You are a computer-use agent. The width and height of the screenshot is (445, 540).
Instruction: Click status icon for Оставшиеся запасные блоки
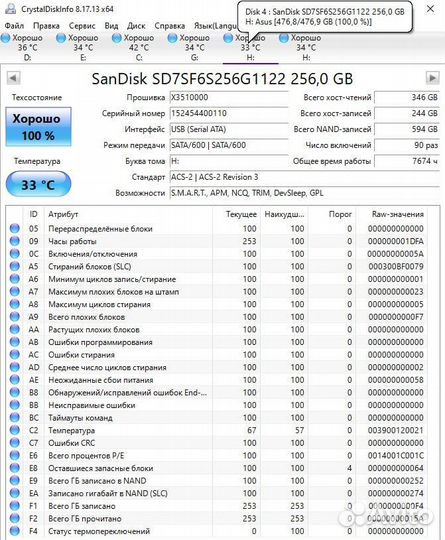(14, 468)
